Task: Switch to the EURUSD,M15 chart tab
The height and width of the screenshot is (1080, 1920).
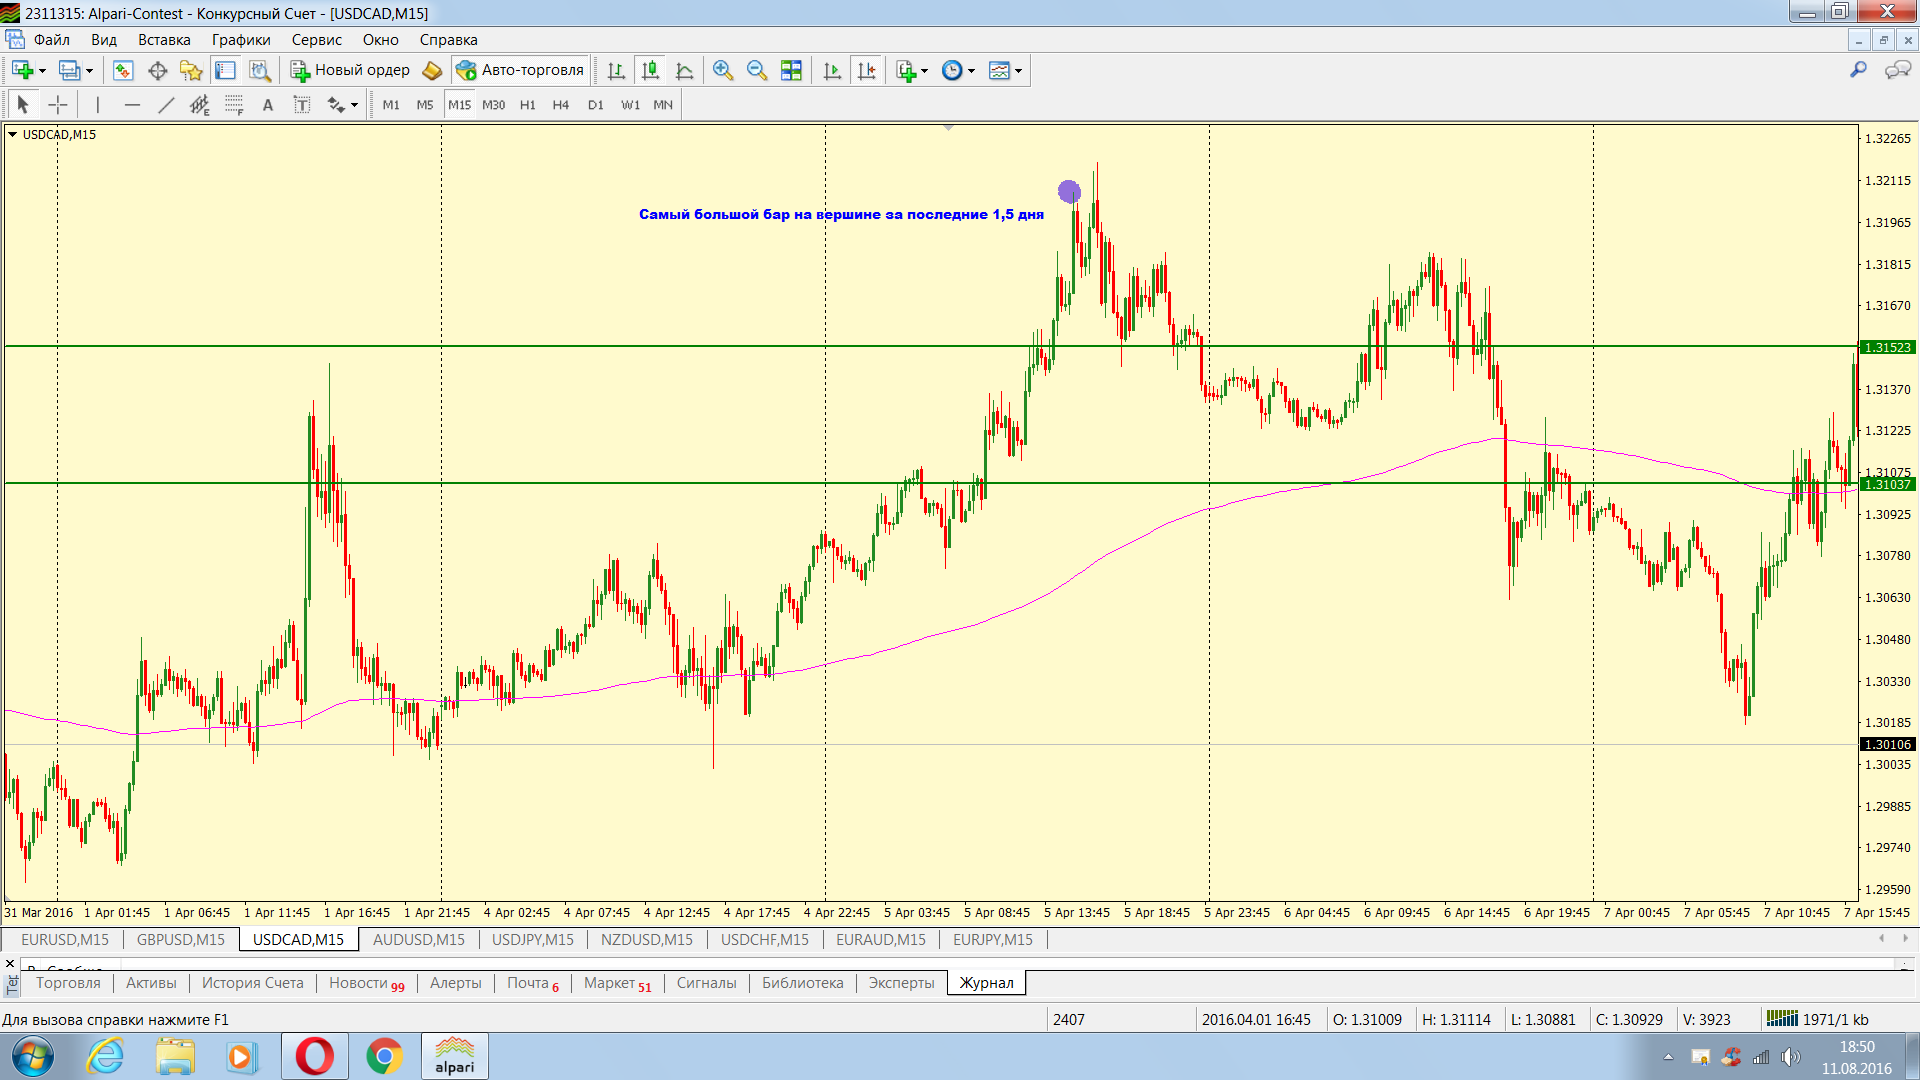Action: (x=65, y=940)
